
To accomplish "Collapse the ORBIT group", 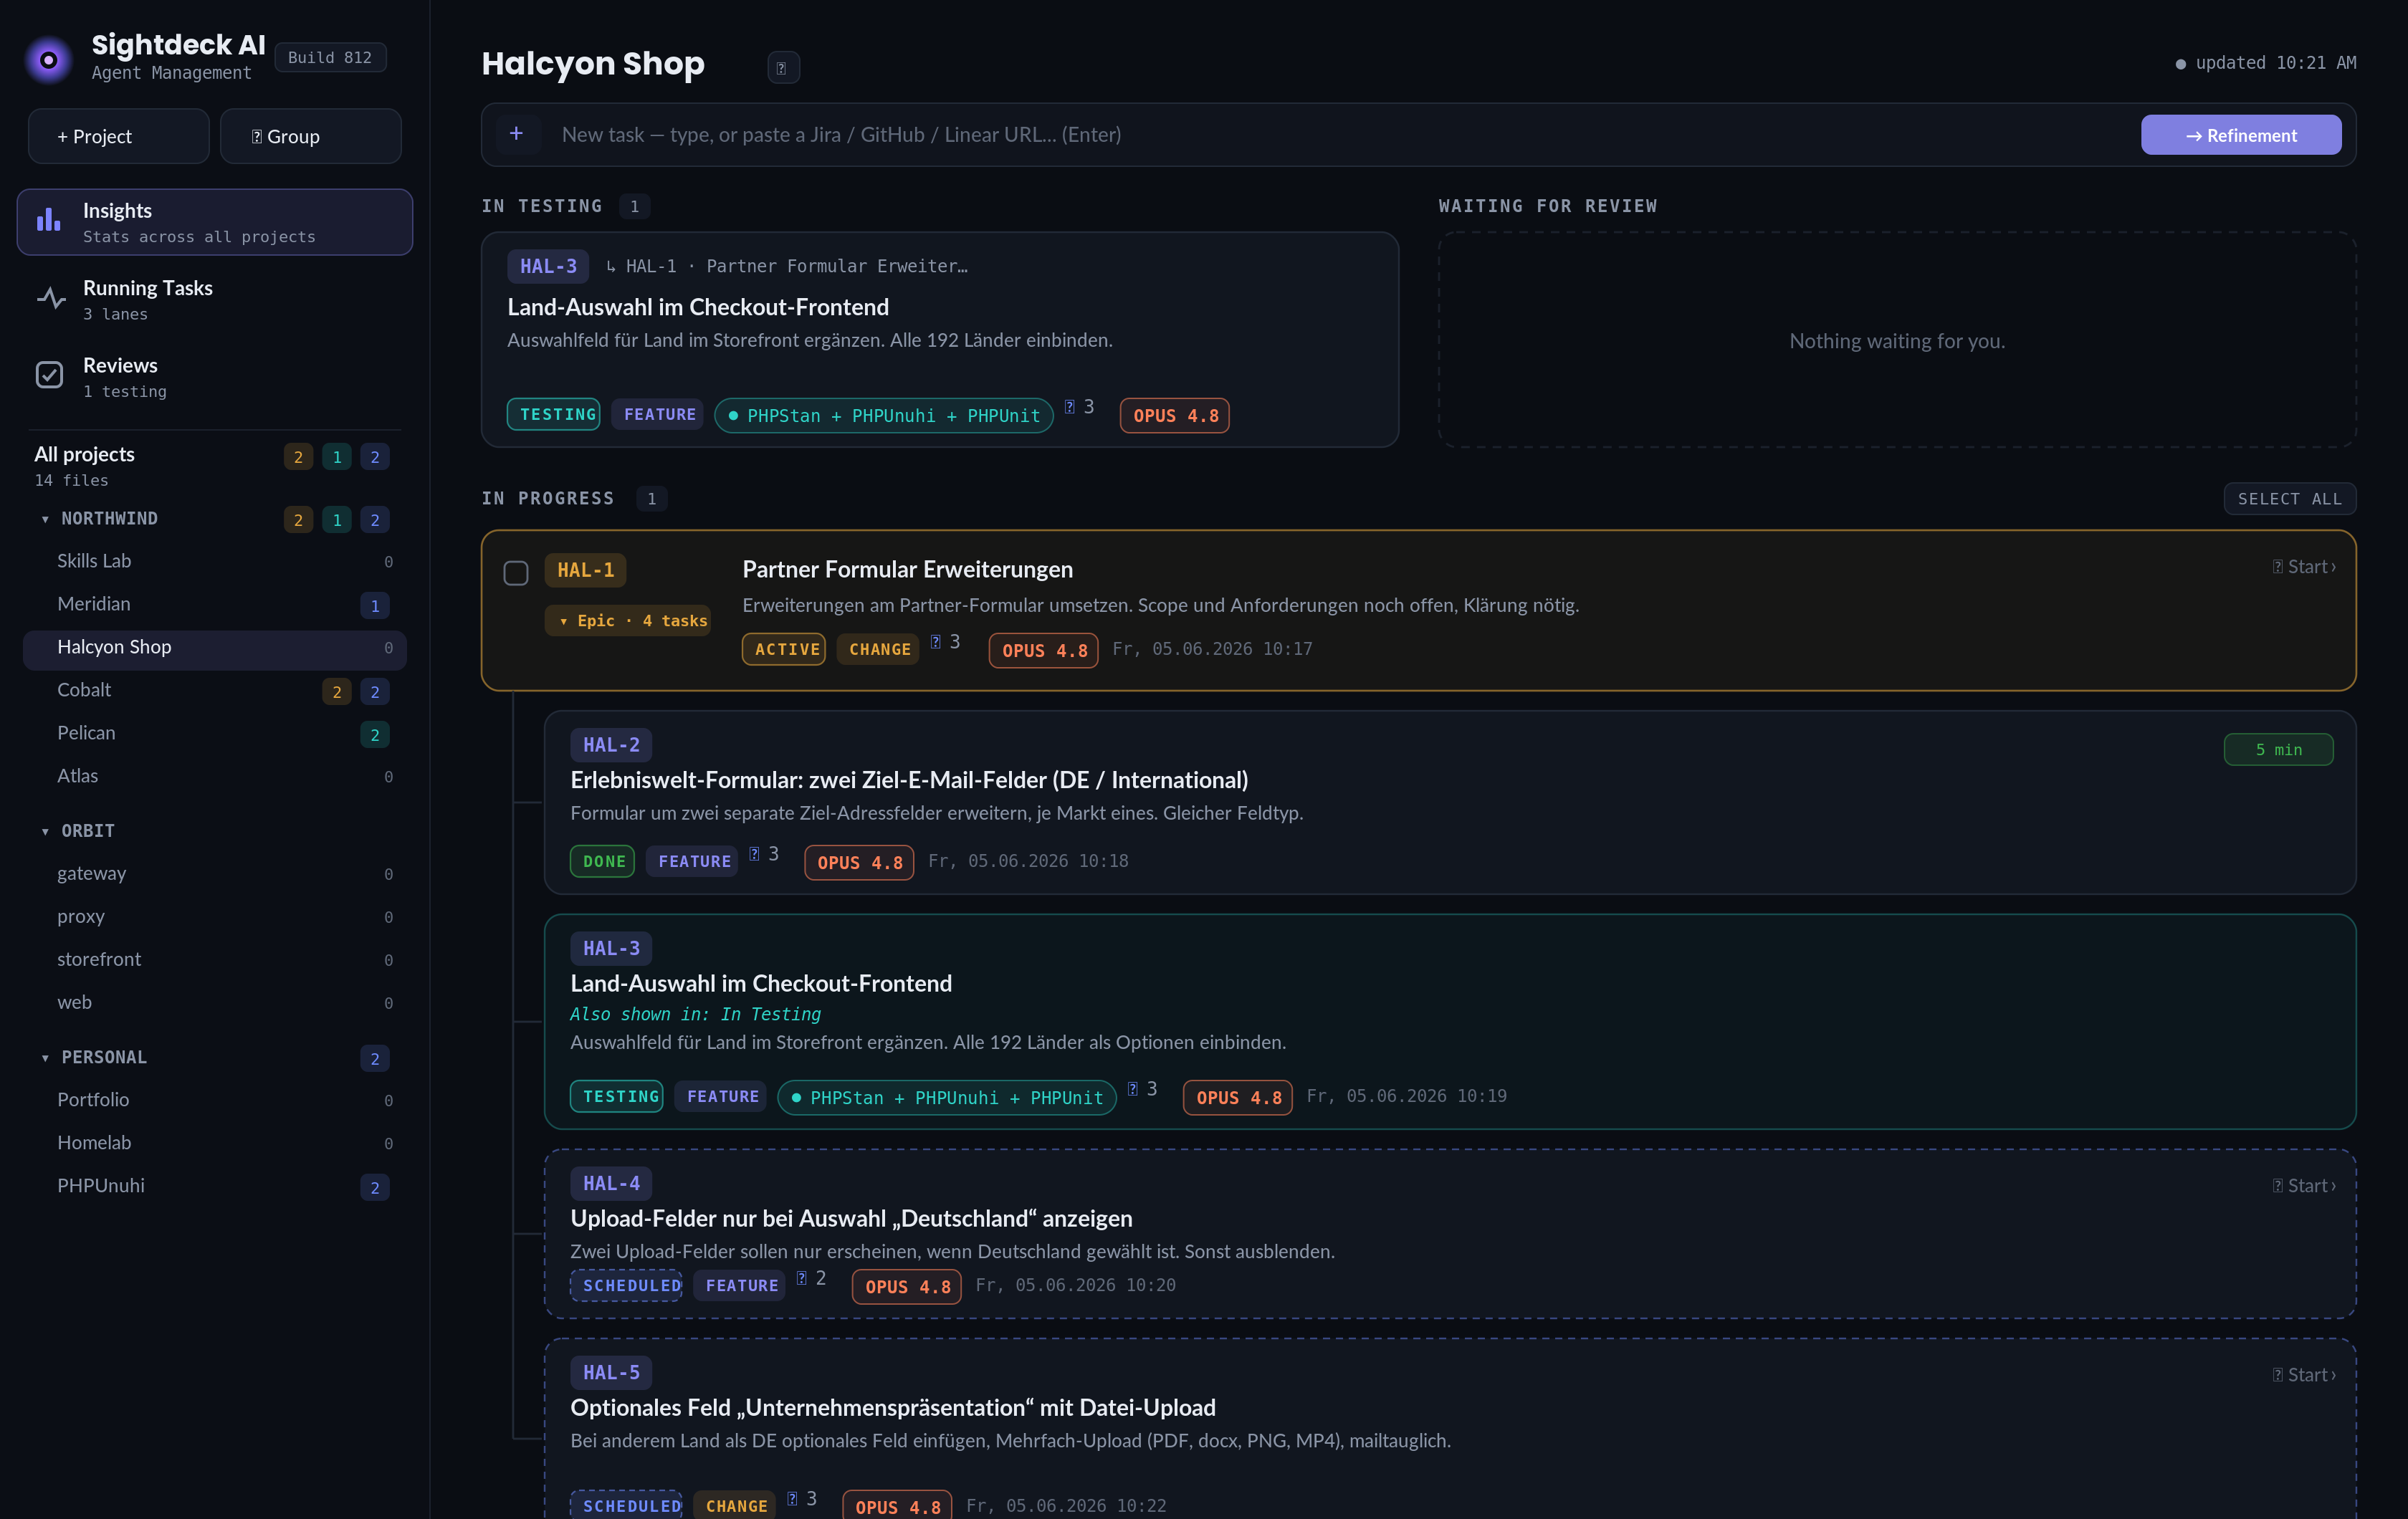I will [45, 832].
